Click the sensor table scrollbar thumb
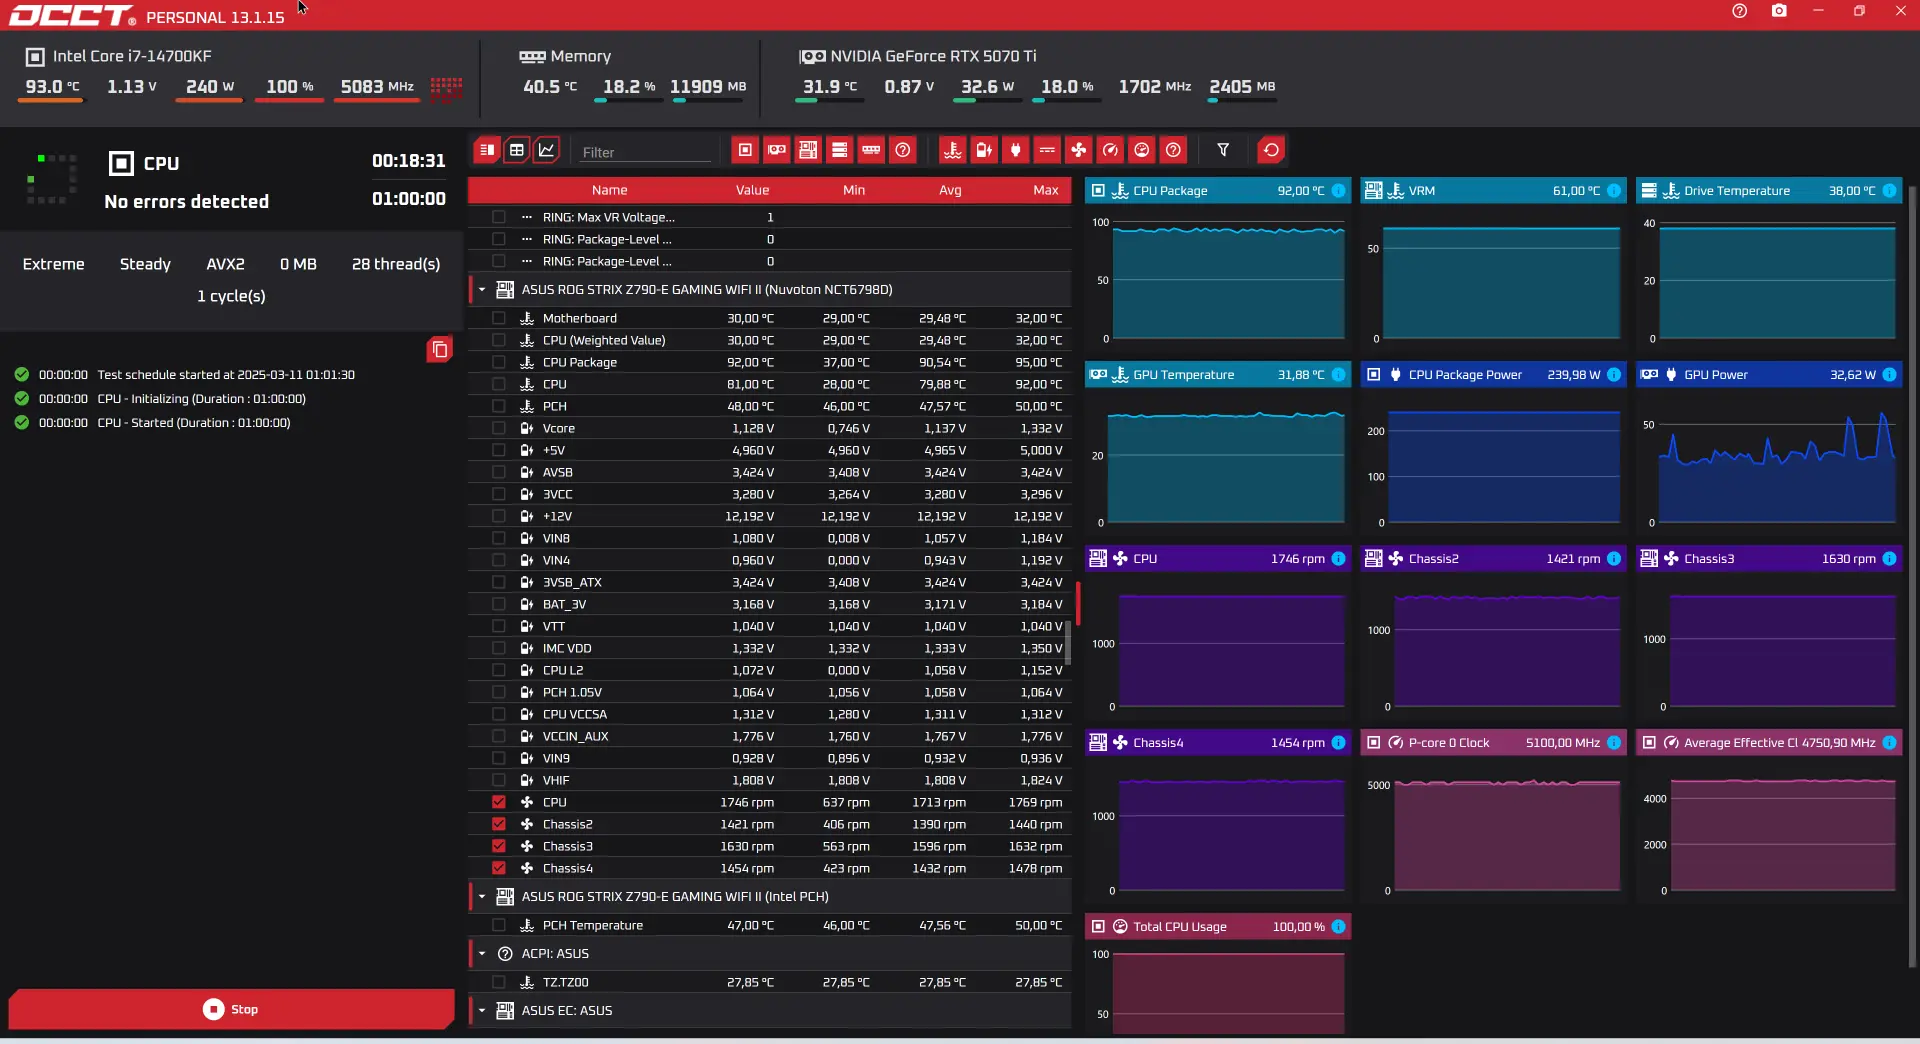The height and width of the screenshot is (1044, 1920). click(x=1068, y=642)
